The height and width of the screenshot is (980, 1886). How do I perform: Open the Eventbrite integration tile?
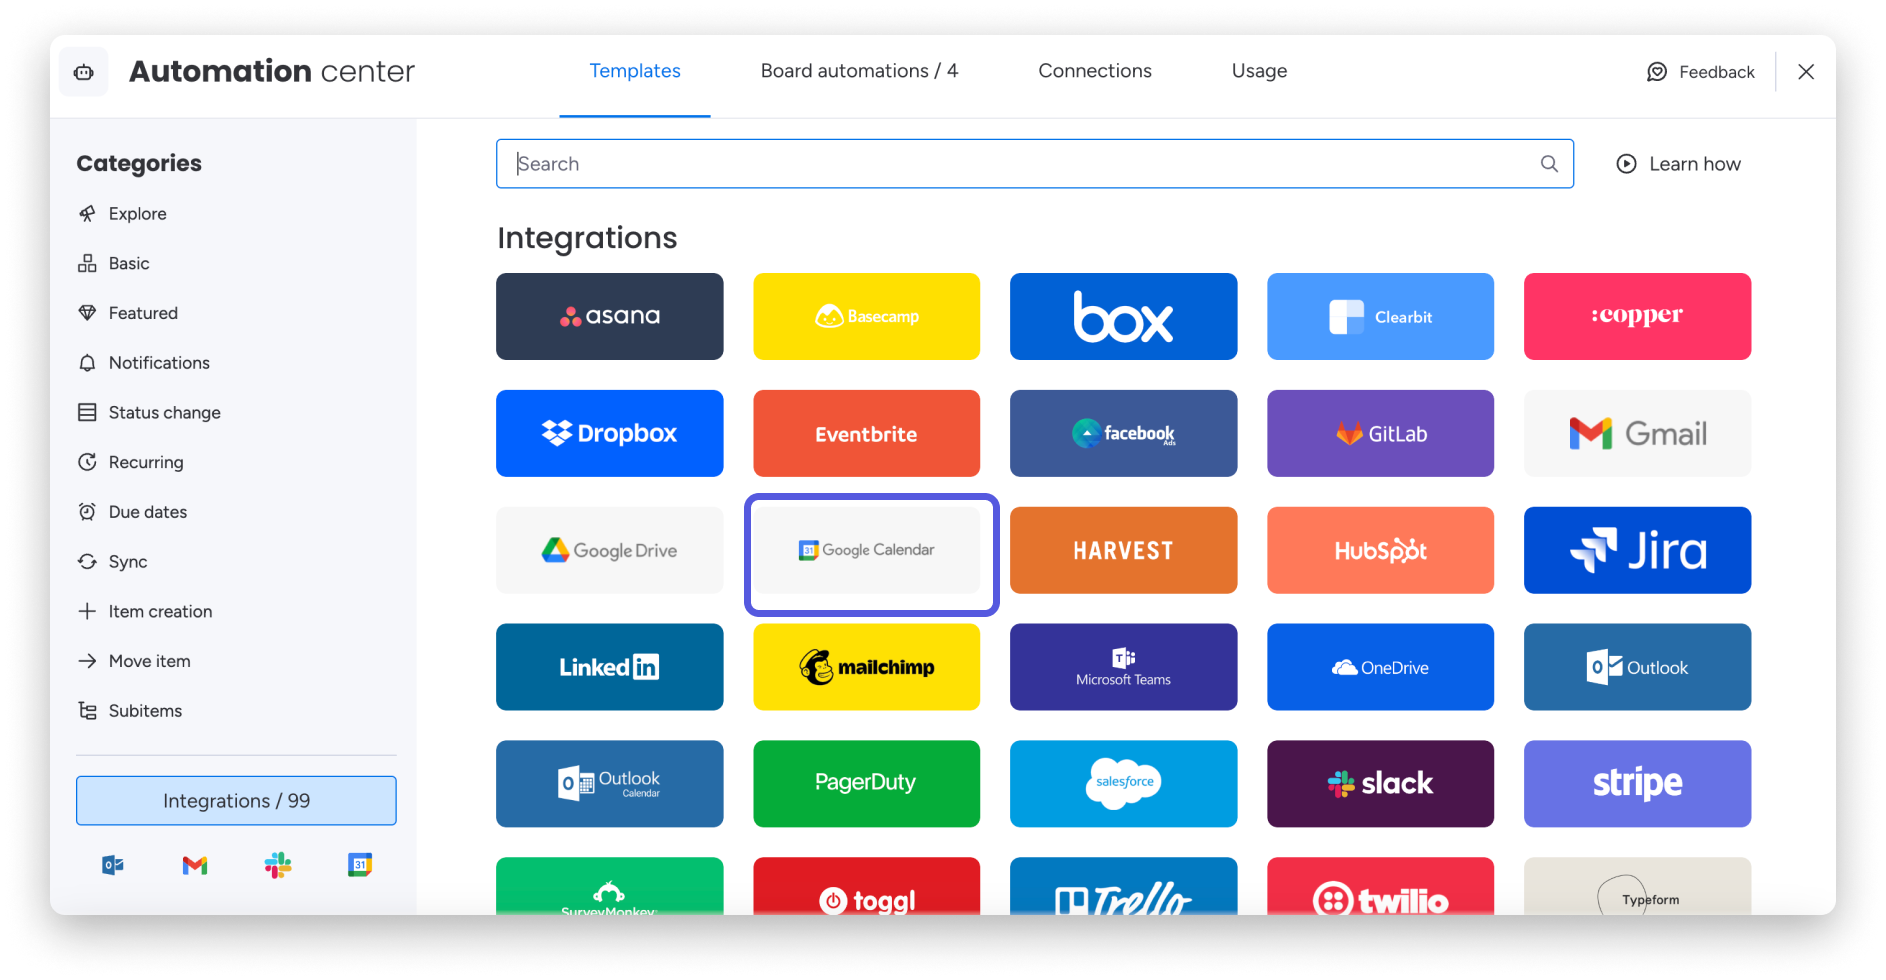coord(866,433)
